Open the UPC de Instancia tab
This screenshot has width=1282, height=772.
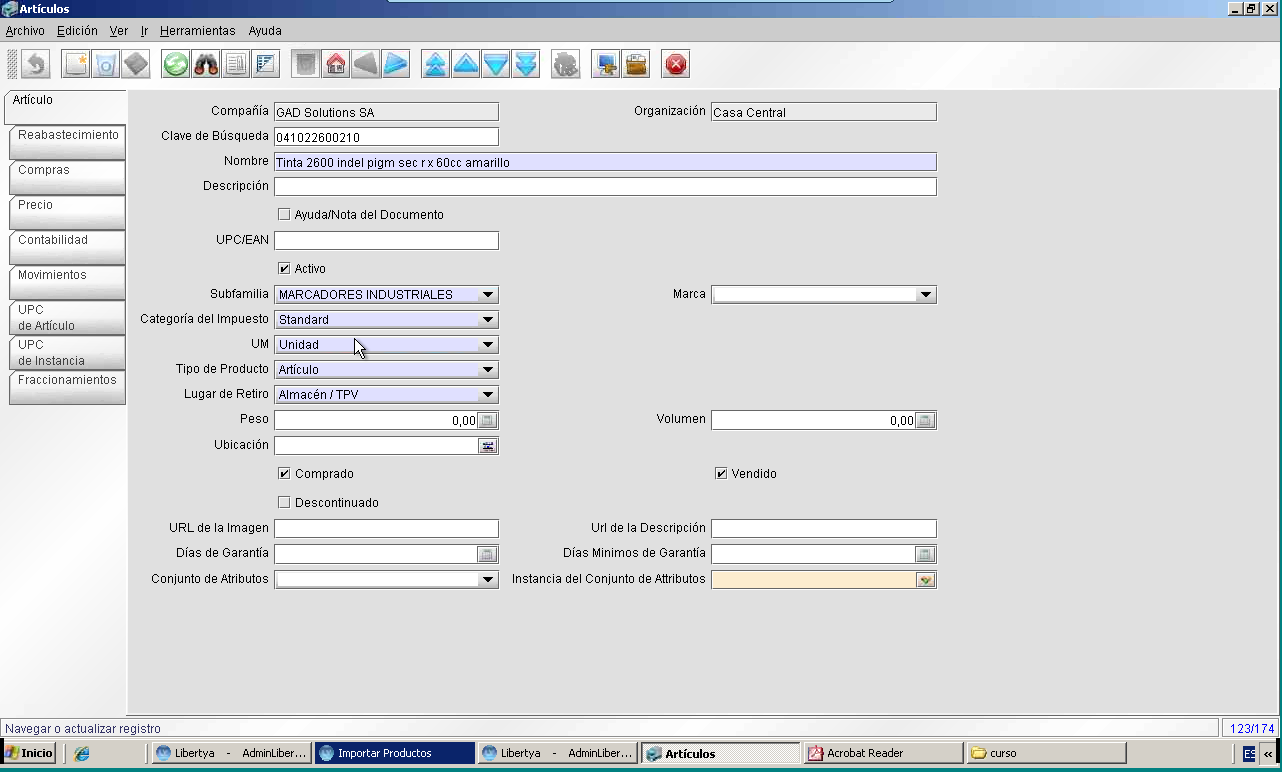click(x=67, y=352)
